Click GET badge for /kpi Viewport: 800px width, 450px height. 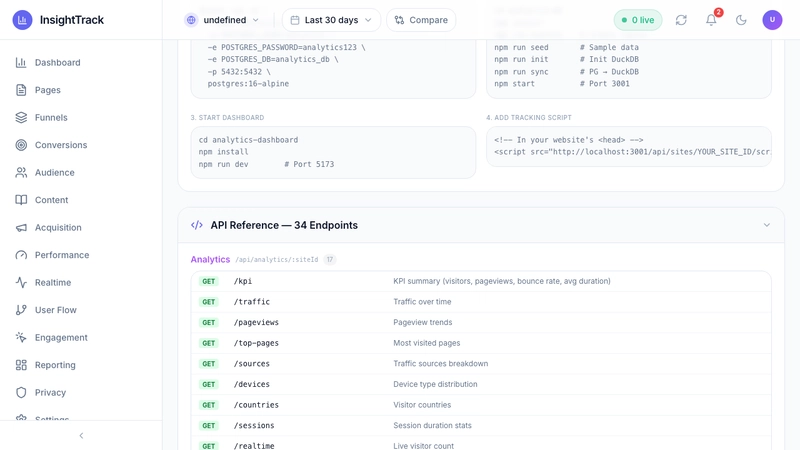[209, 281]
